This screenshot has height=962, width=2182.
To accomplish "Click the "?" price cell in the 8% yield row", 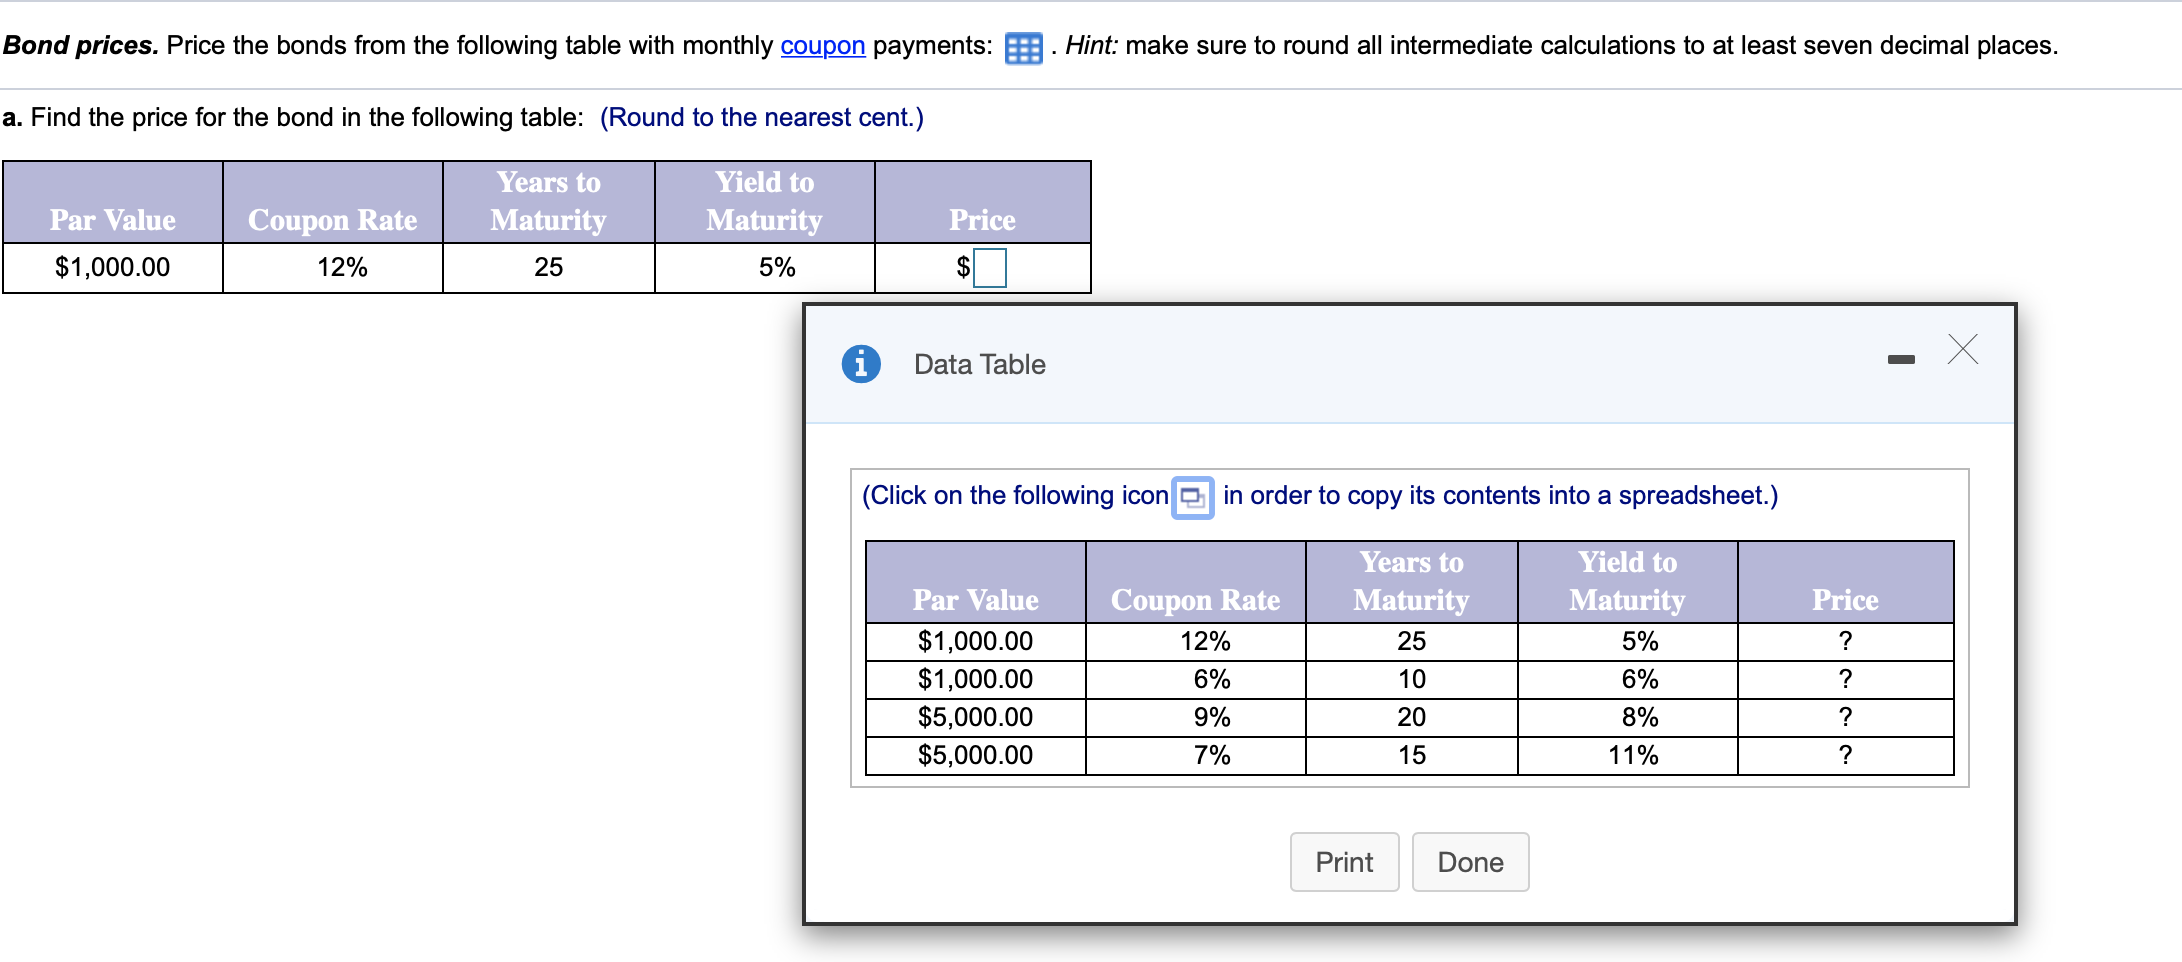I will click(x=1845, y=717).
